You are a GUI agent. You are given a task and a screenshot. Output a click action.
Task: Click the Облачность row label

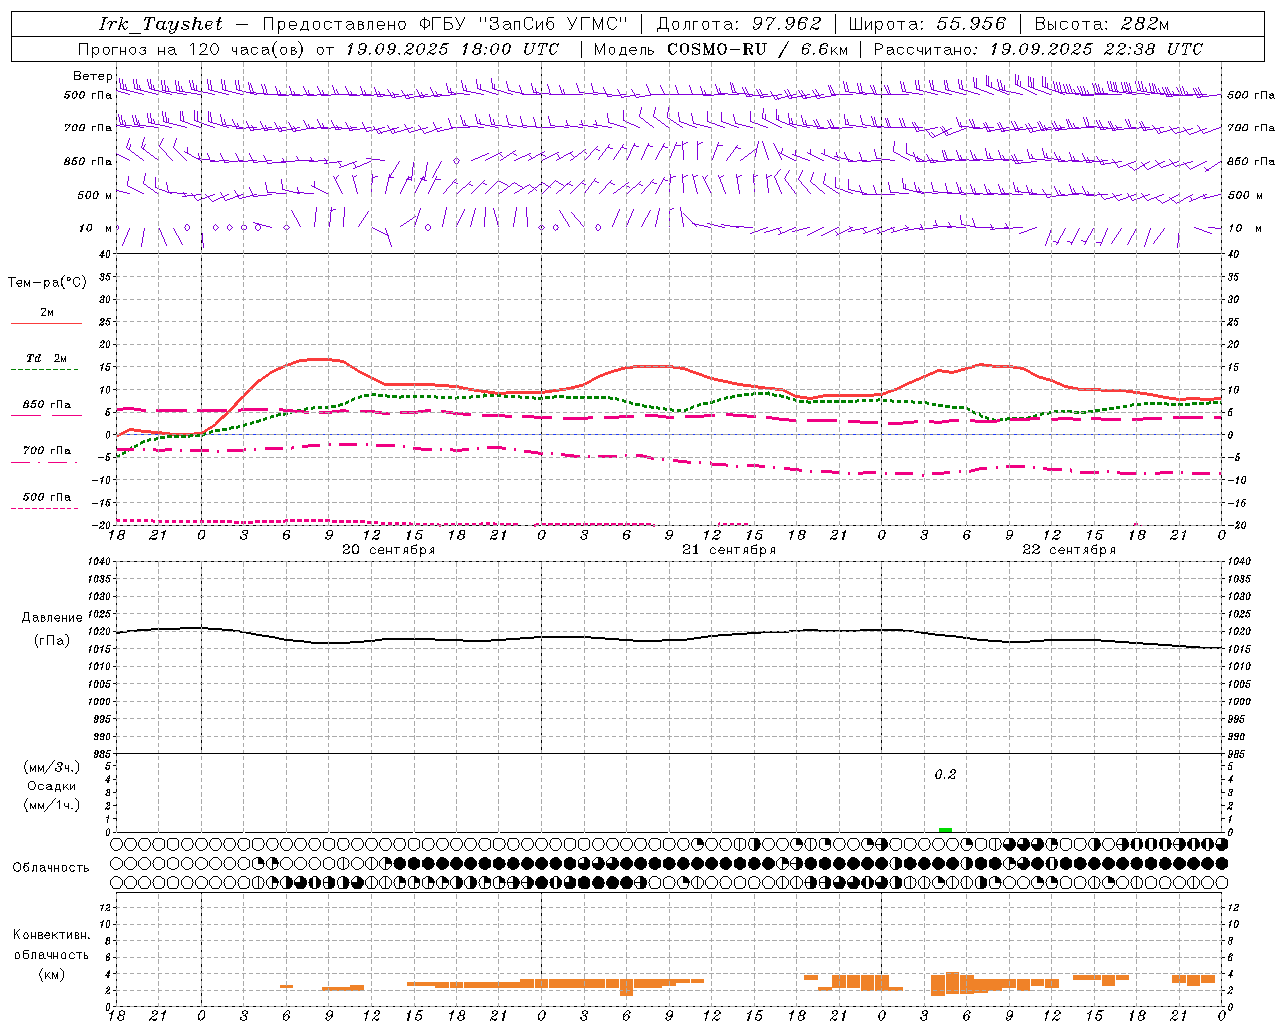click(x=51, y=868)
